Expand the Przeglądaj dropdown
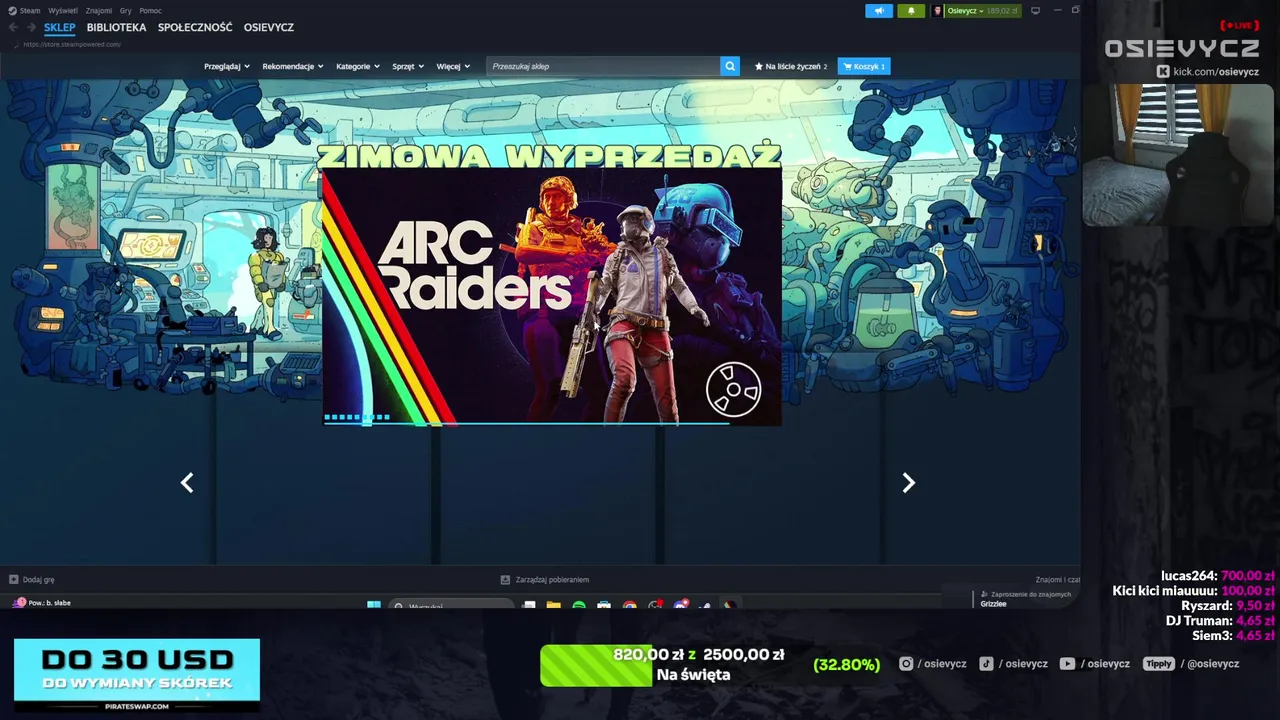The height and width of the screenshot is (720, 1280). (x=226, y=66)
